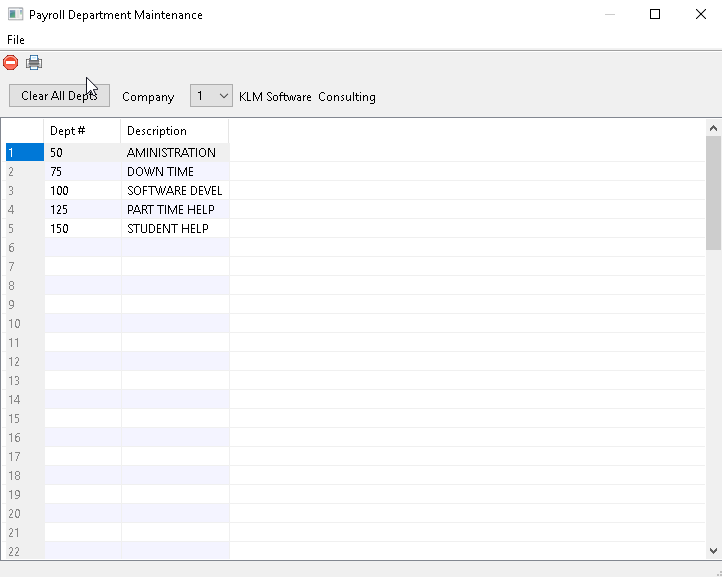Select the Description column header
722x577 pixels.
(x=175, y=131)
